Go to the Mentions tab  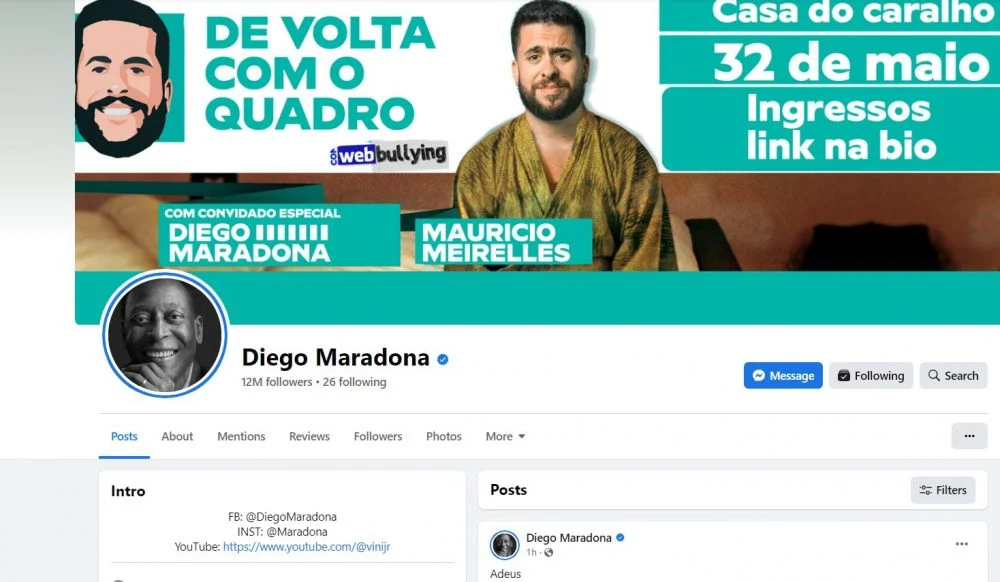[x=241, y=436]
